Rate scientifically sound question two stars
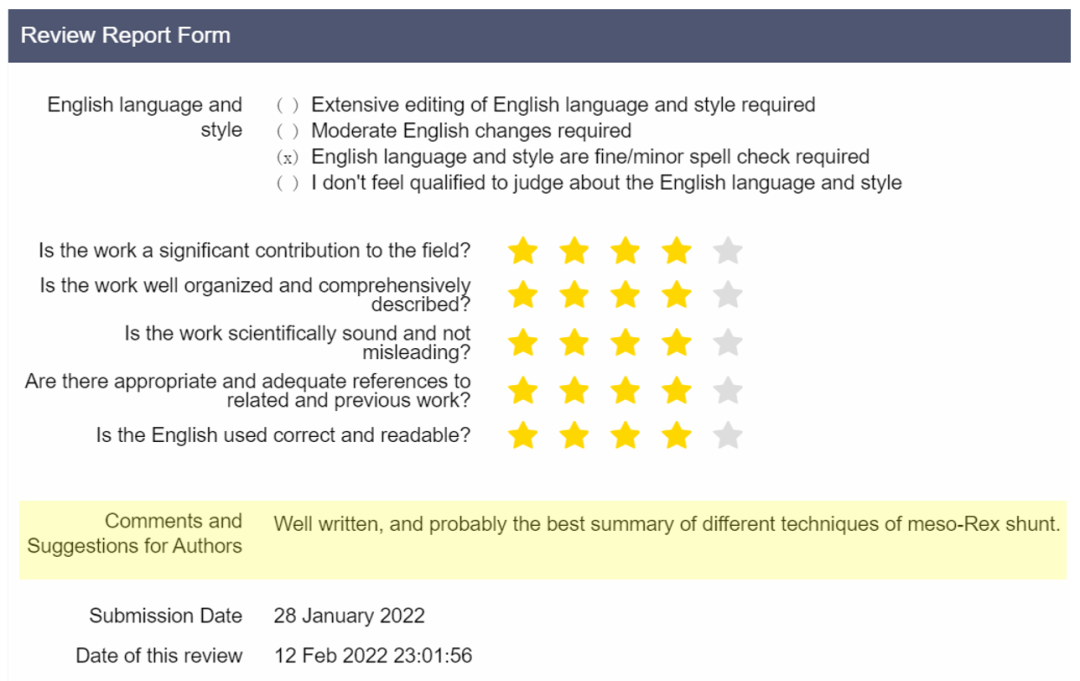The width and height of the screenshot is (1080, 681). pyautogui.click(x=574, y=342)
